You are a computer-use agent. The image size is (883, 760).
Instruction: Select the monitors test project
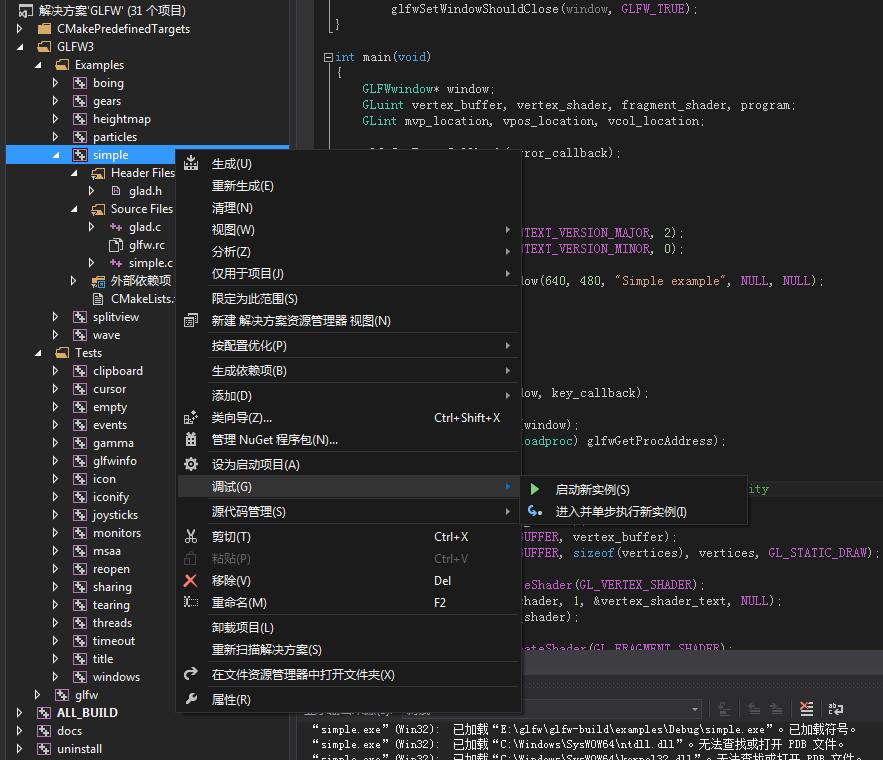[x=117, y=533]
